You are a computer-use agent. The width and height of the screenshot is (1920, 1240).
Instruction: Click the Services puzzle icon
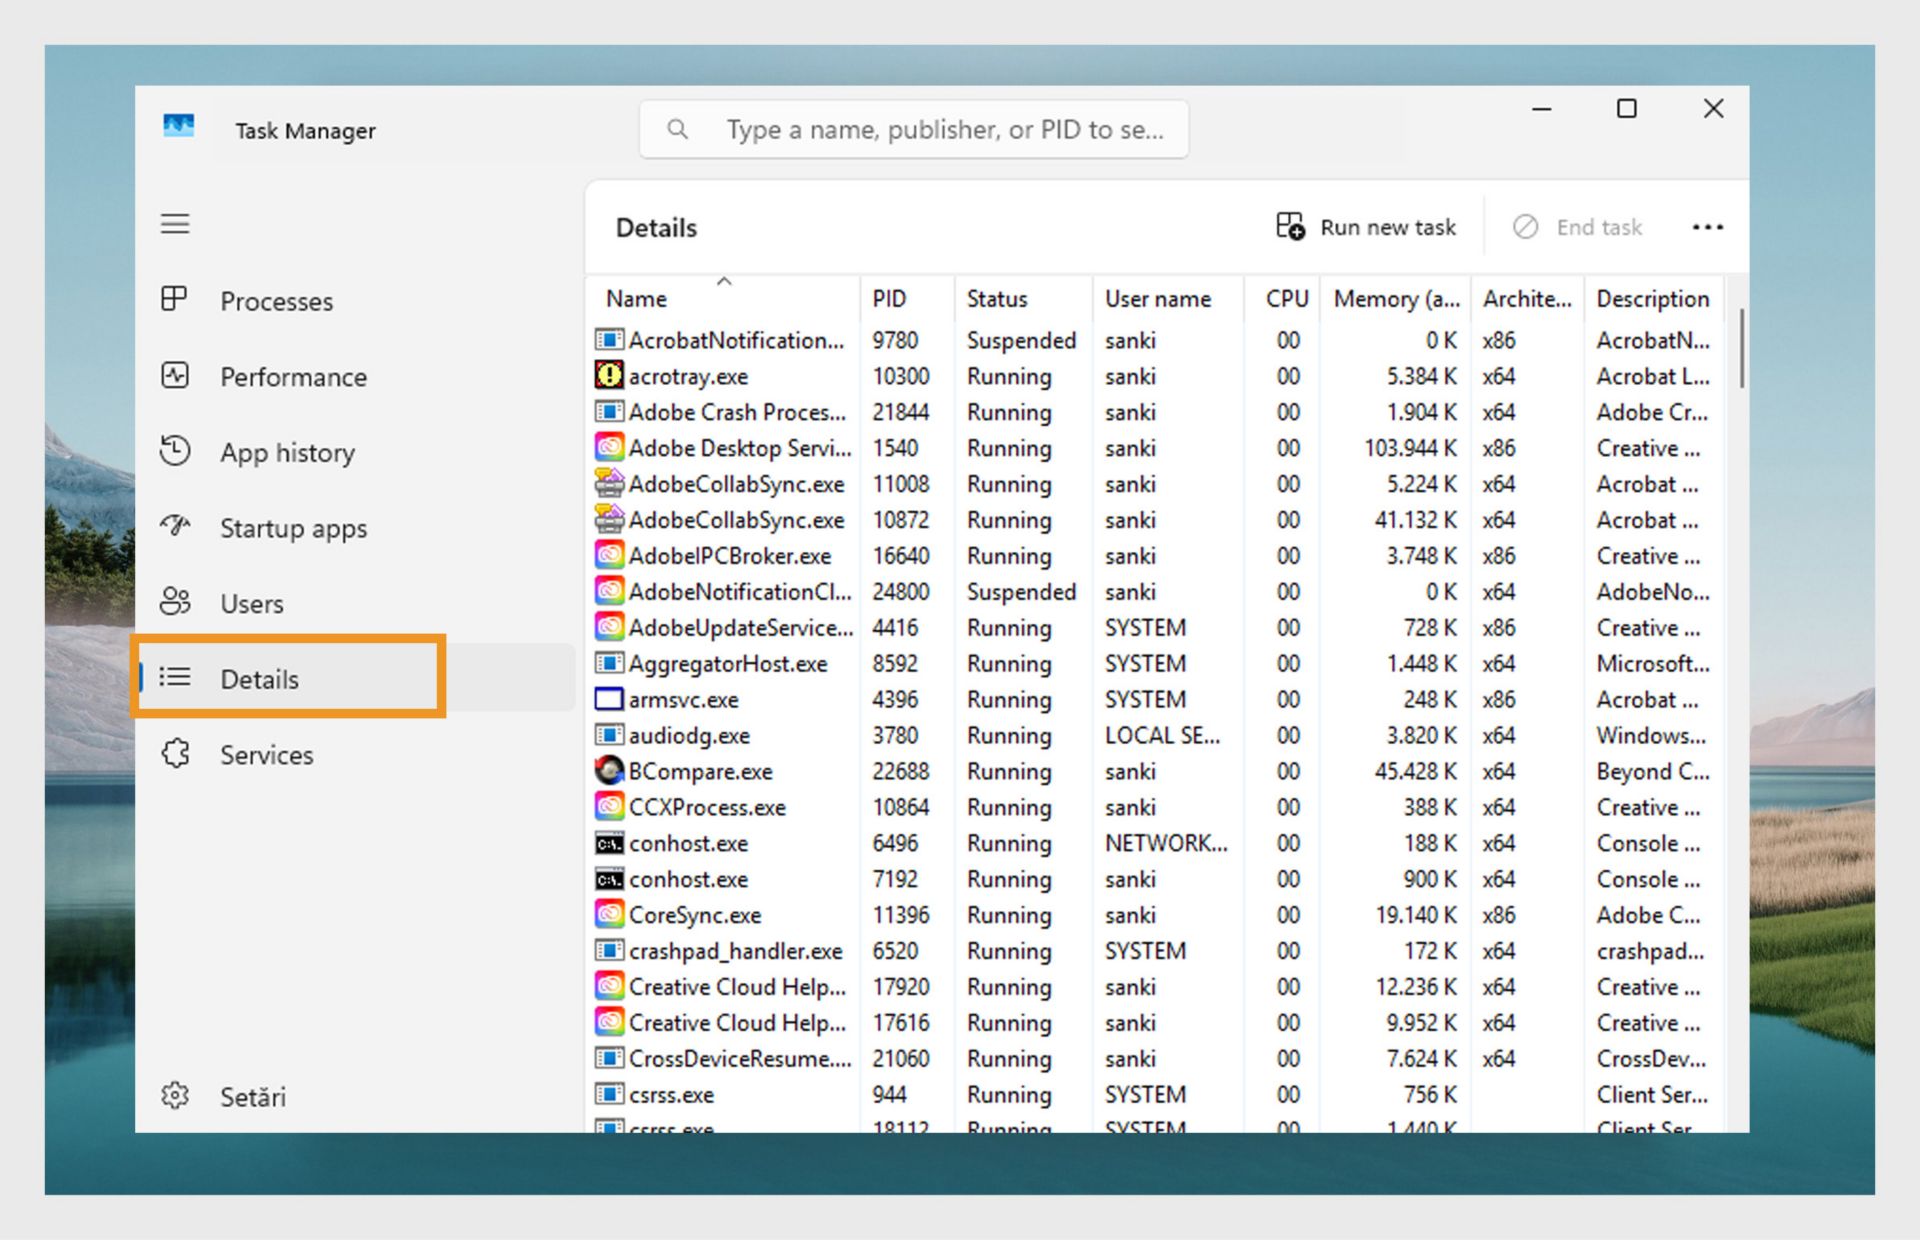point(175,753)
